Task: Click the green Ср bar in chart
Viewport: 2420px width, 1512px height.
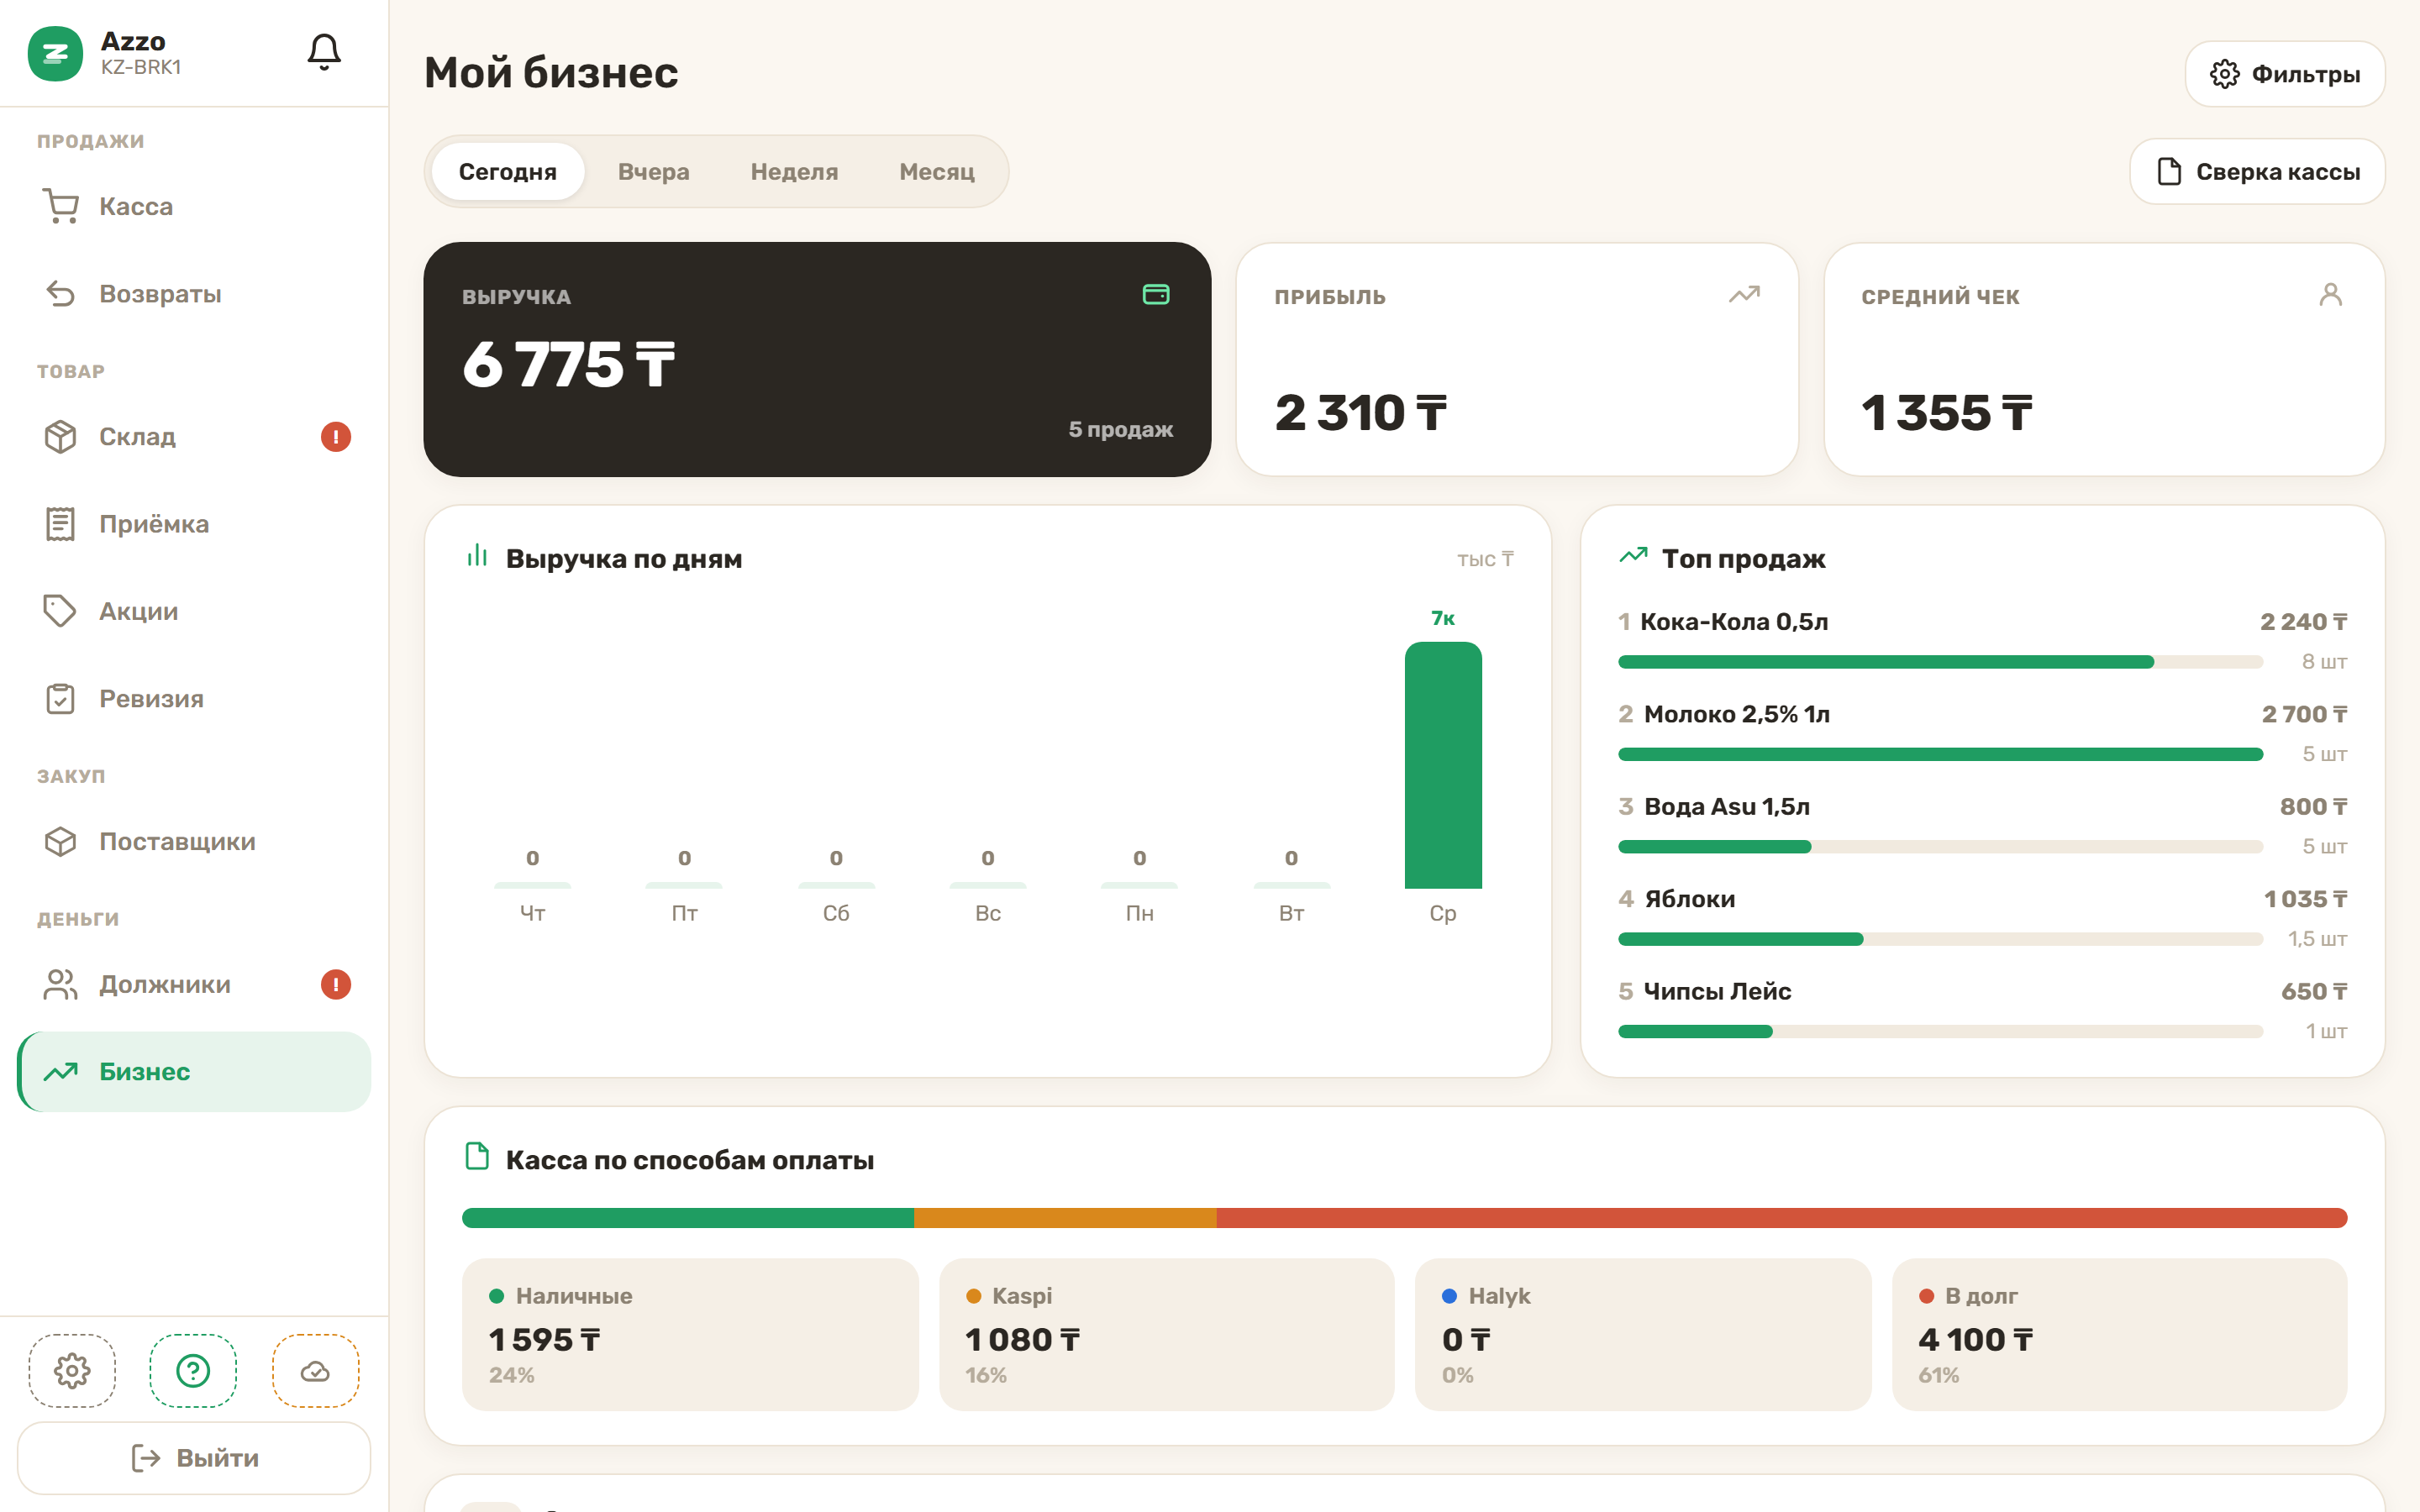Action: [1443, 765]
